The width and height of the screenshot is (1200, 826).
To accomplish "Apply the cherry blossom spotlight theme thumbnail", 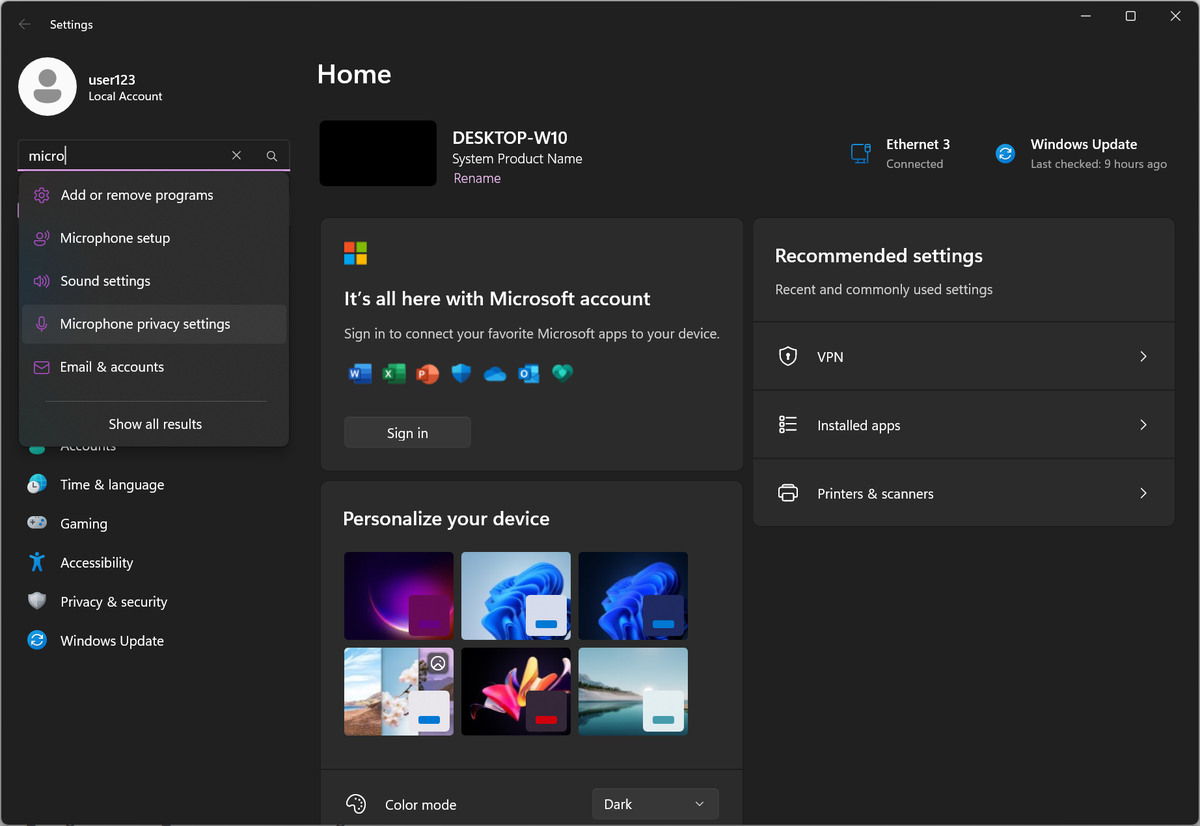I will (x=399, y=692).
